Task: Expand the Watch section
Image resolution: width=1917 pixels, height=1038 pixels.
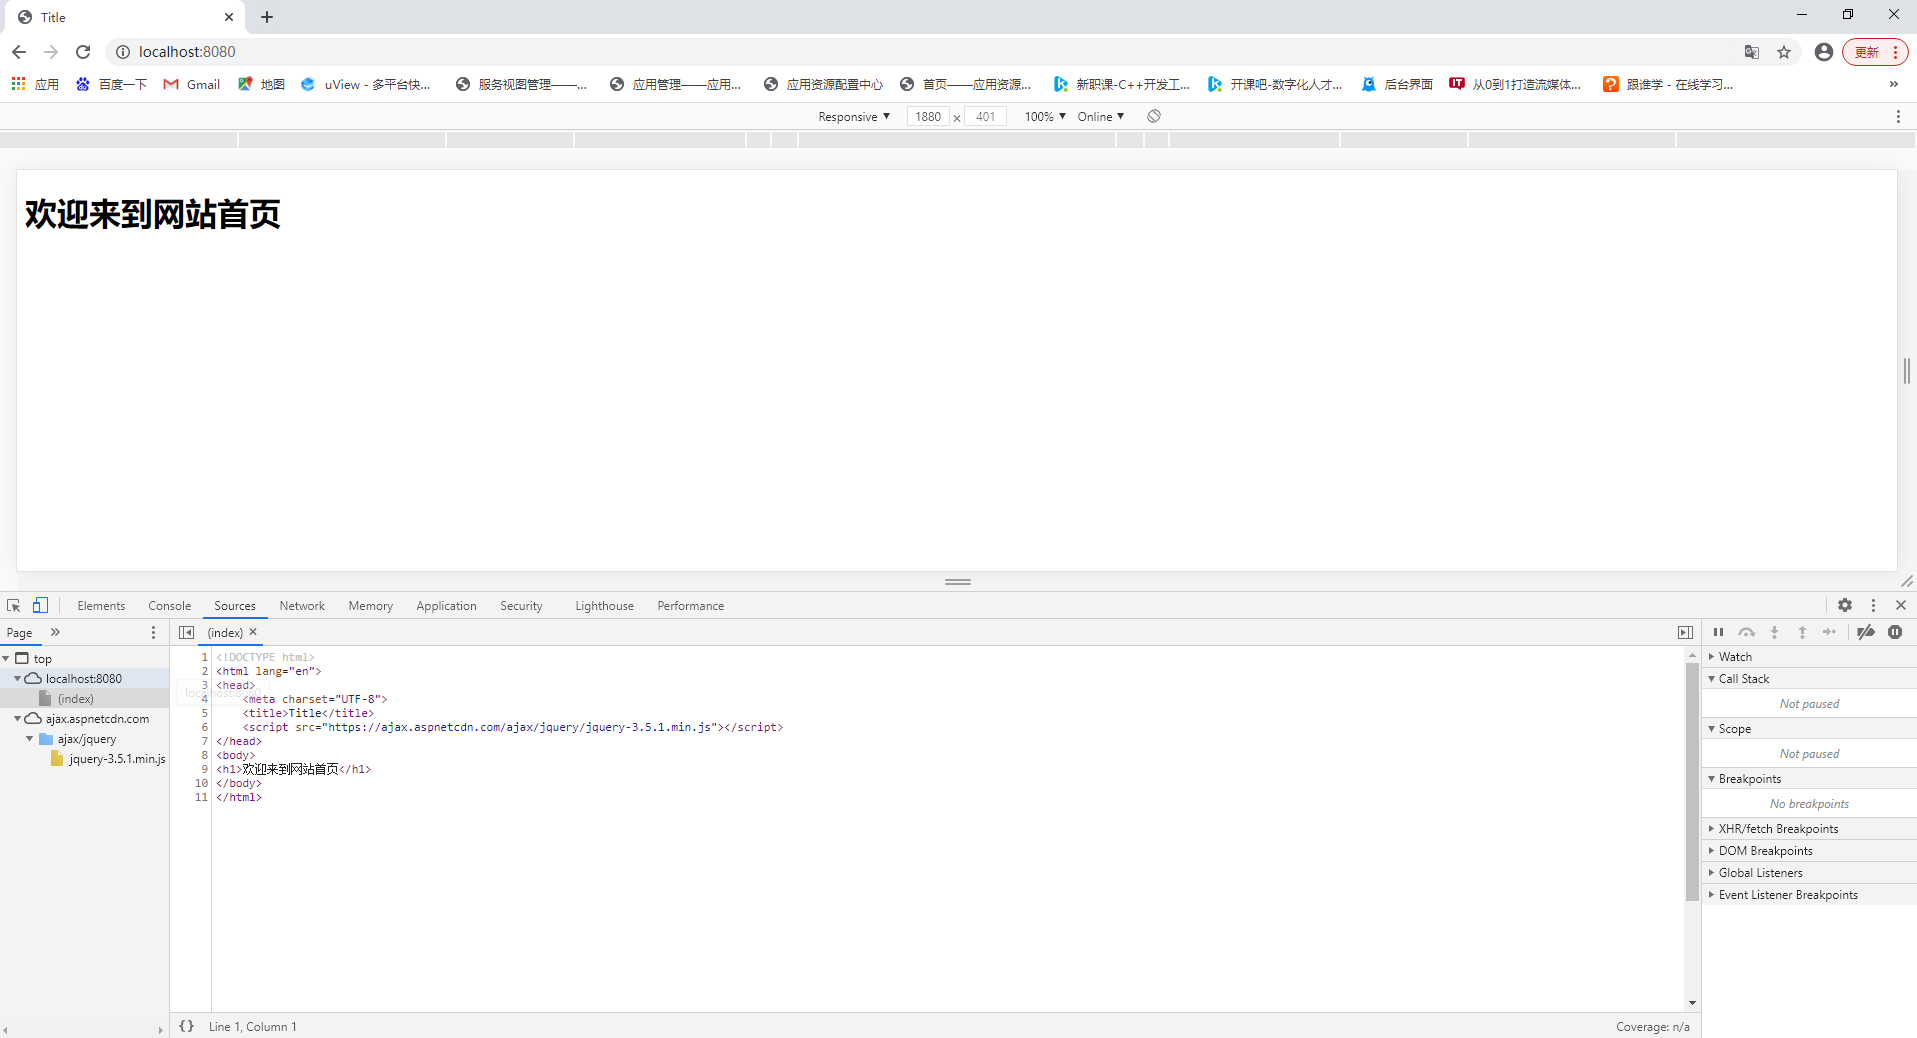Action: (x=1809, y=656)
